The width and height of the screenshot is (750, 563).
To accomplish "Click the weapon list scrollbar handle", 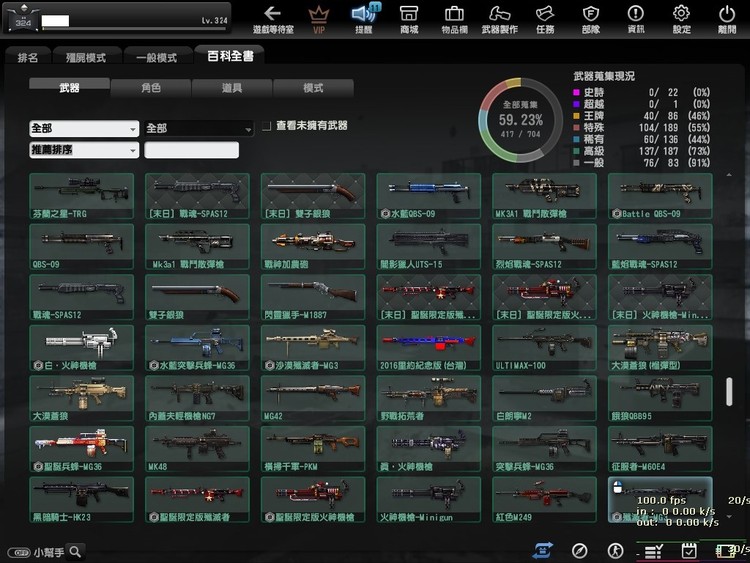I will click(x=729, y=392).
